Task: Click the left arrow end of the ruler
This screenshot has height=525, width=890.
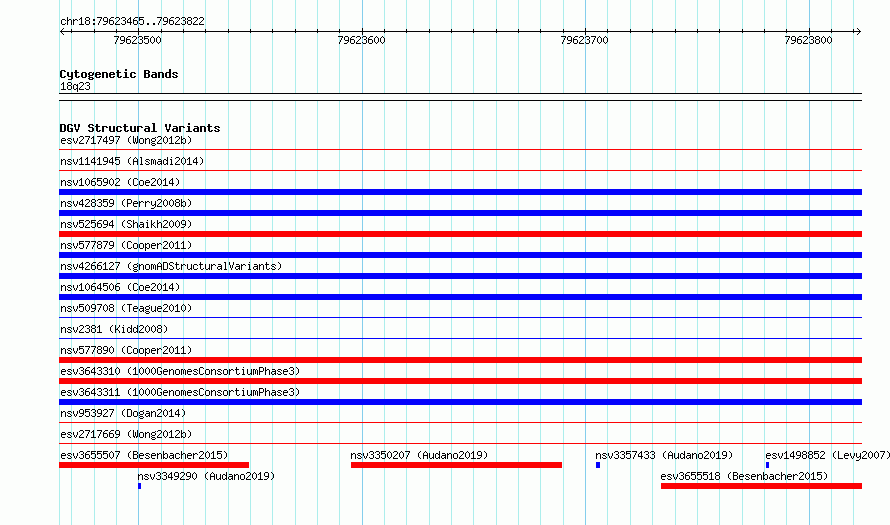Action: coord(63,31)
